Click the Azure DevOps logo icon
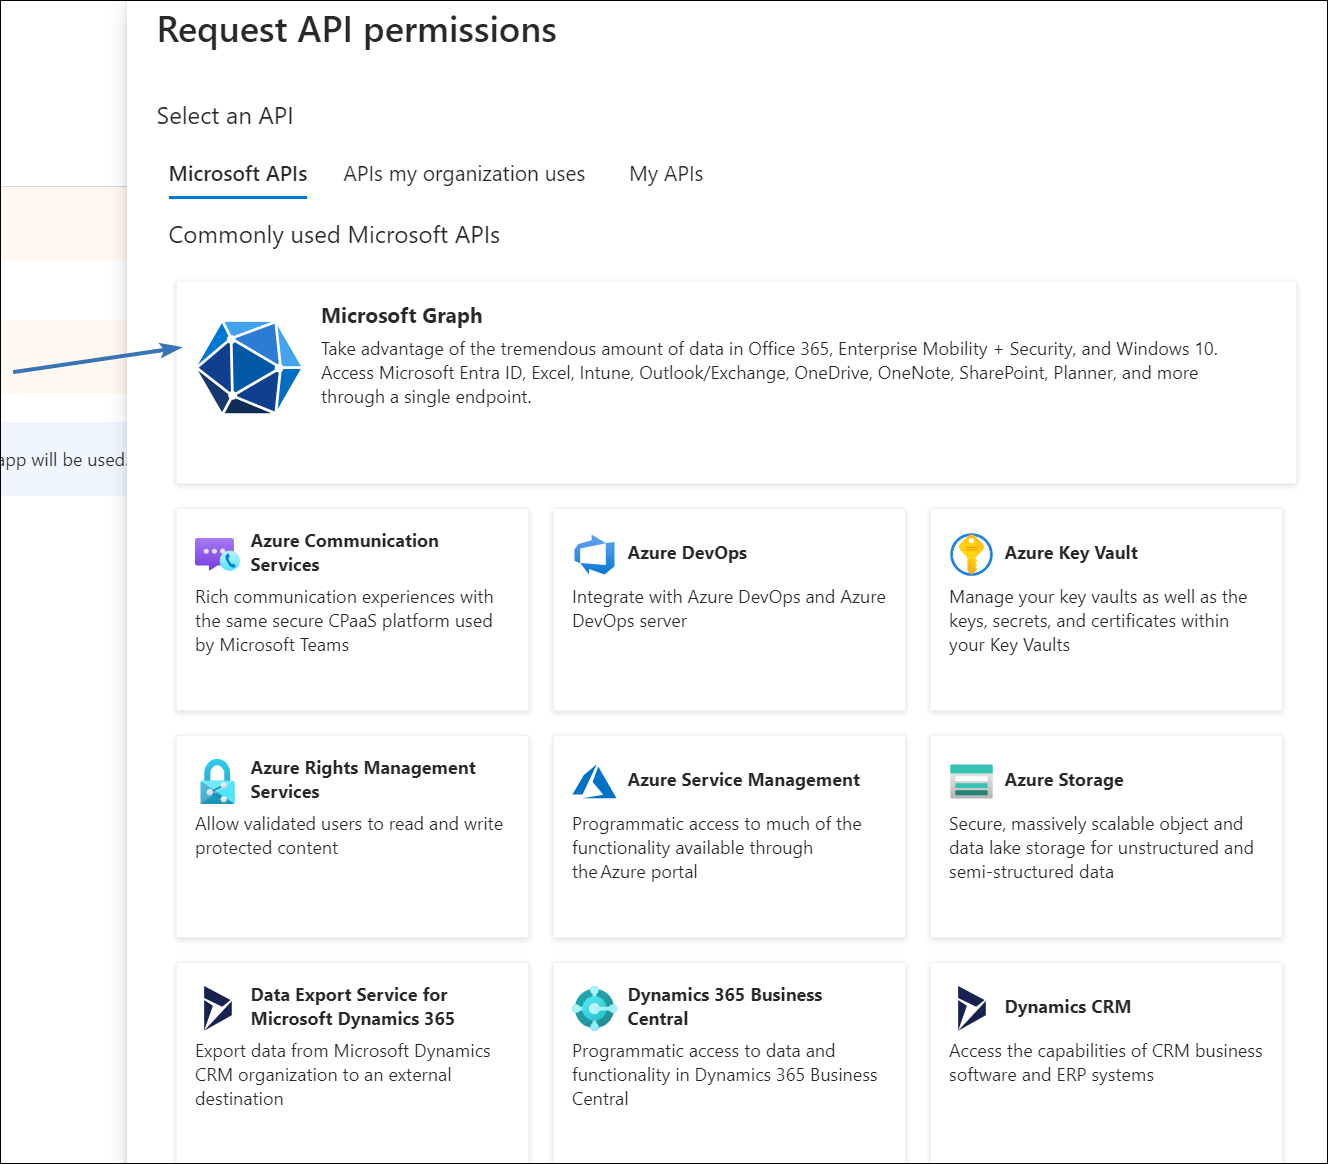The image size is (1328, 1164). click(x=594, y=554)
